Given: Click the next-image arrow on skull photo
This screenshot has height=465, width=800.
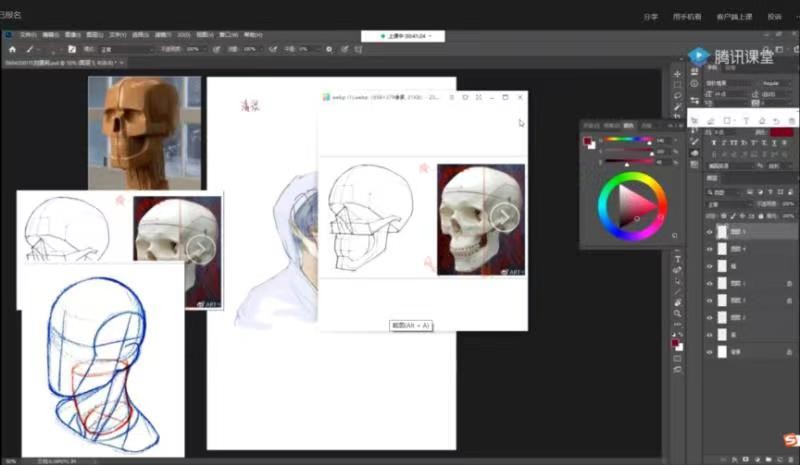Looking at the screenshot, I should (x=503, y=217).
